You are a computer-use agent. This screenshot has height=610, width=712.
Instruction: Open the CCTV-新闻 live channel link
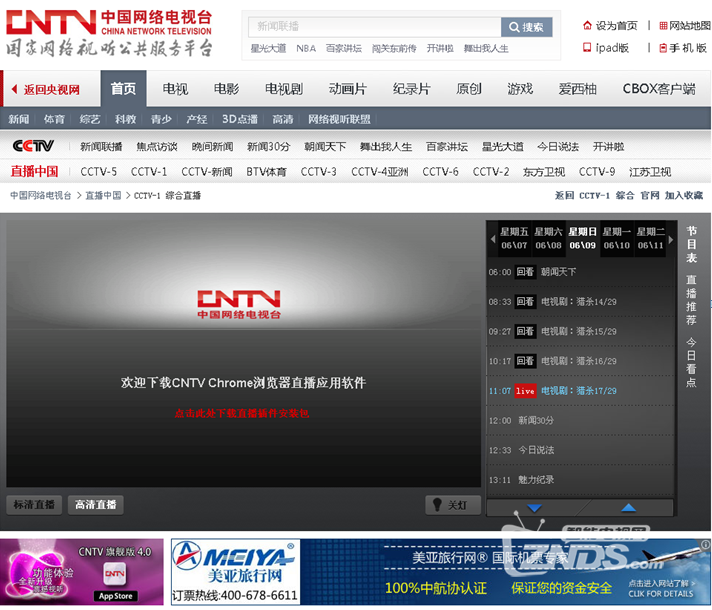[207, 172]
